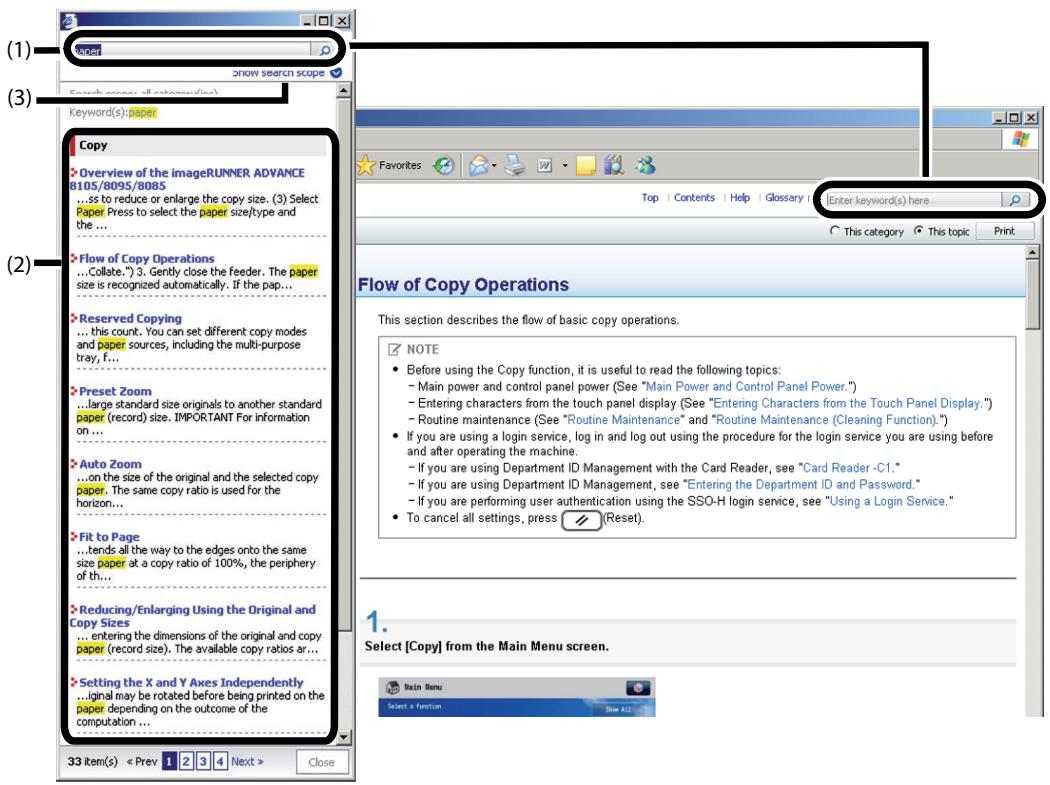Viewport: 1050px width, 785px height.
Task: Go to results page 3
Action: (x=203, y=762)
